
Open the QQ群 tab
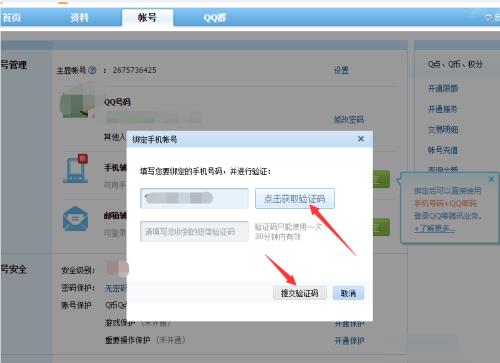(215, 18)
